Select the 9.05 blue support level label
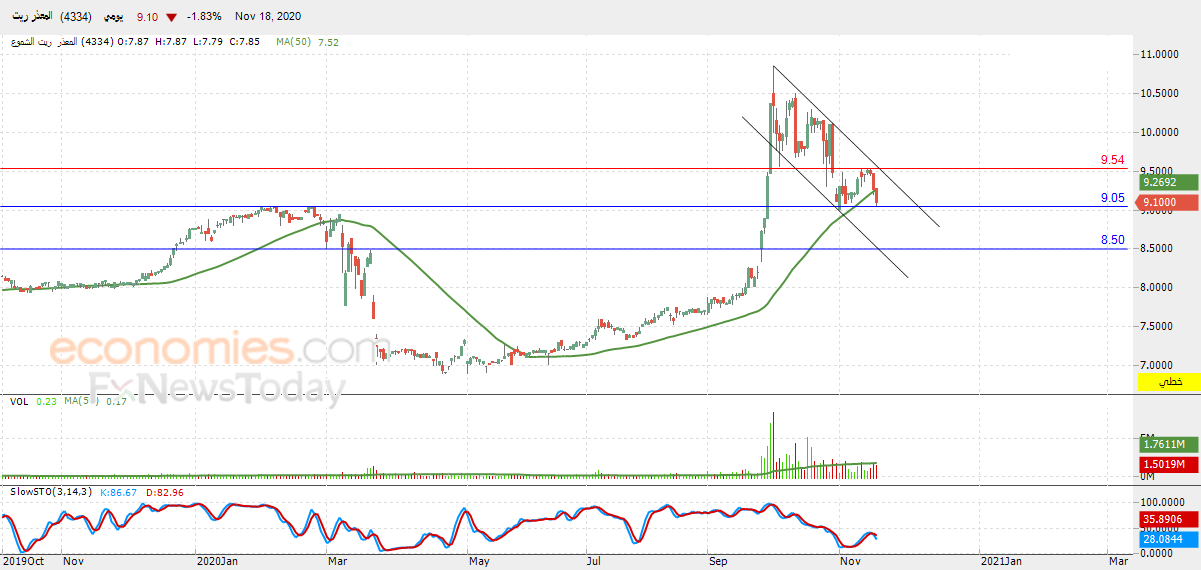1201x570 pixels. 1112,198
